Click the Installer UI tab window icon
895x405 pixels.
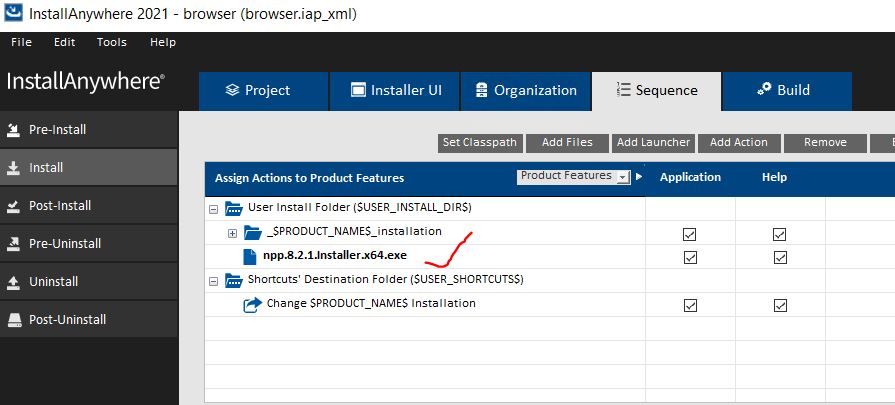pos(358,90)
